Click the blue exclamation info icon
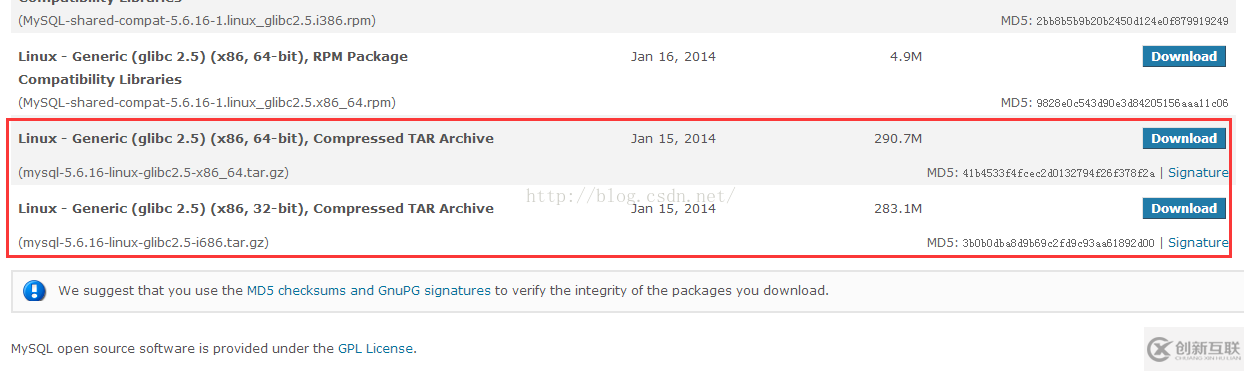Screen dimensions: 1244x371 (35, 291)
